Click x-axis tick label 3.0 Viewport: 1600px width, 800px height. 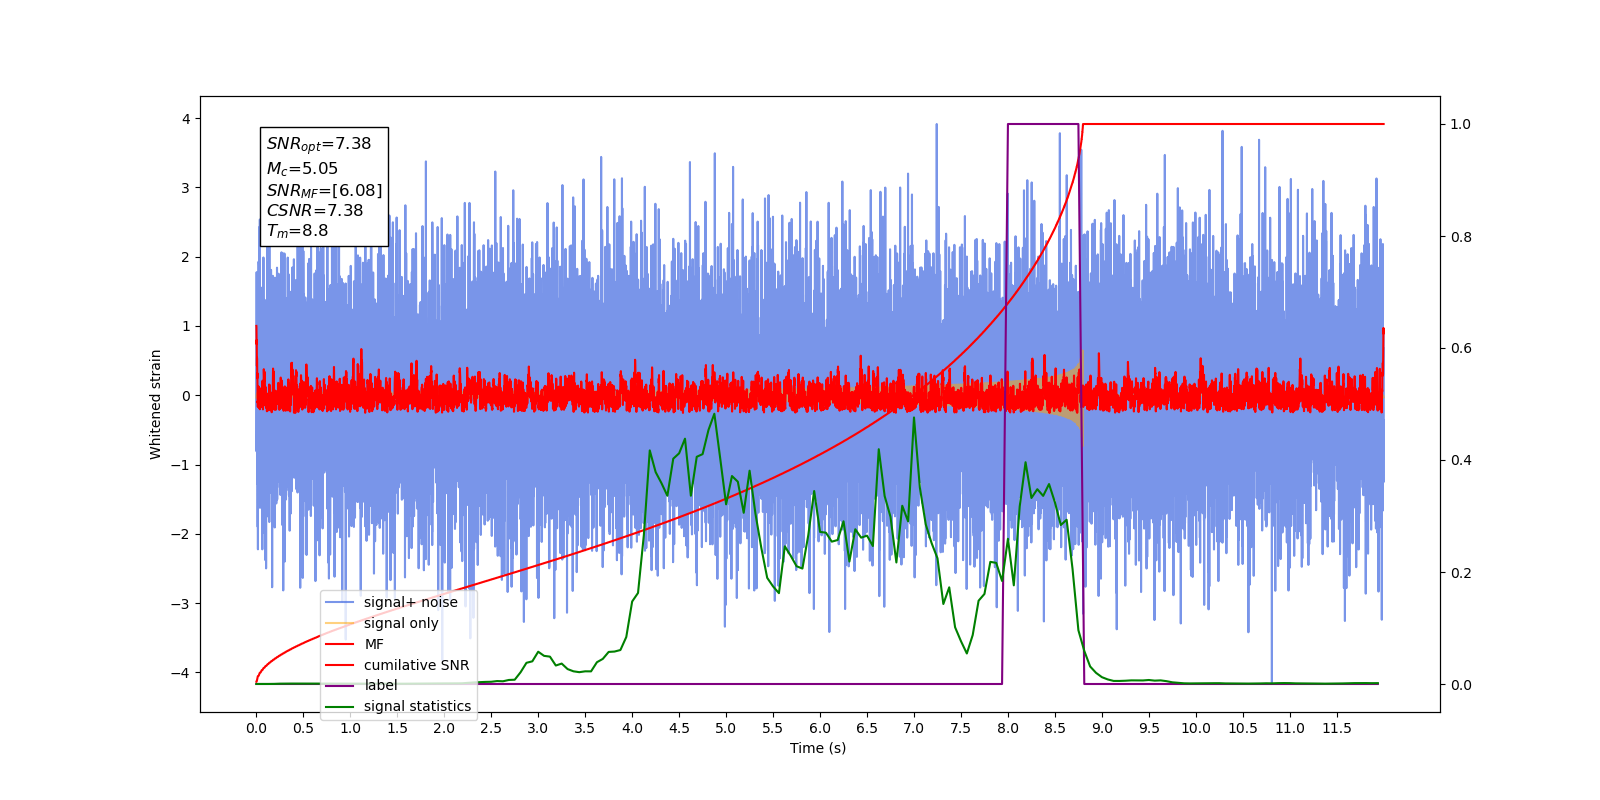click(x=538, y=728)
